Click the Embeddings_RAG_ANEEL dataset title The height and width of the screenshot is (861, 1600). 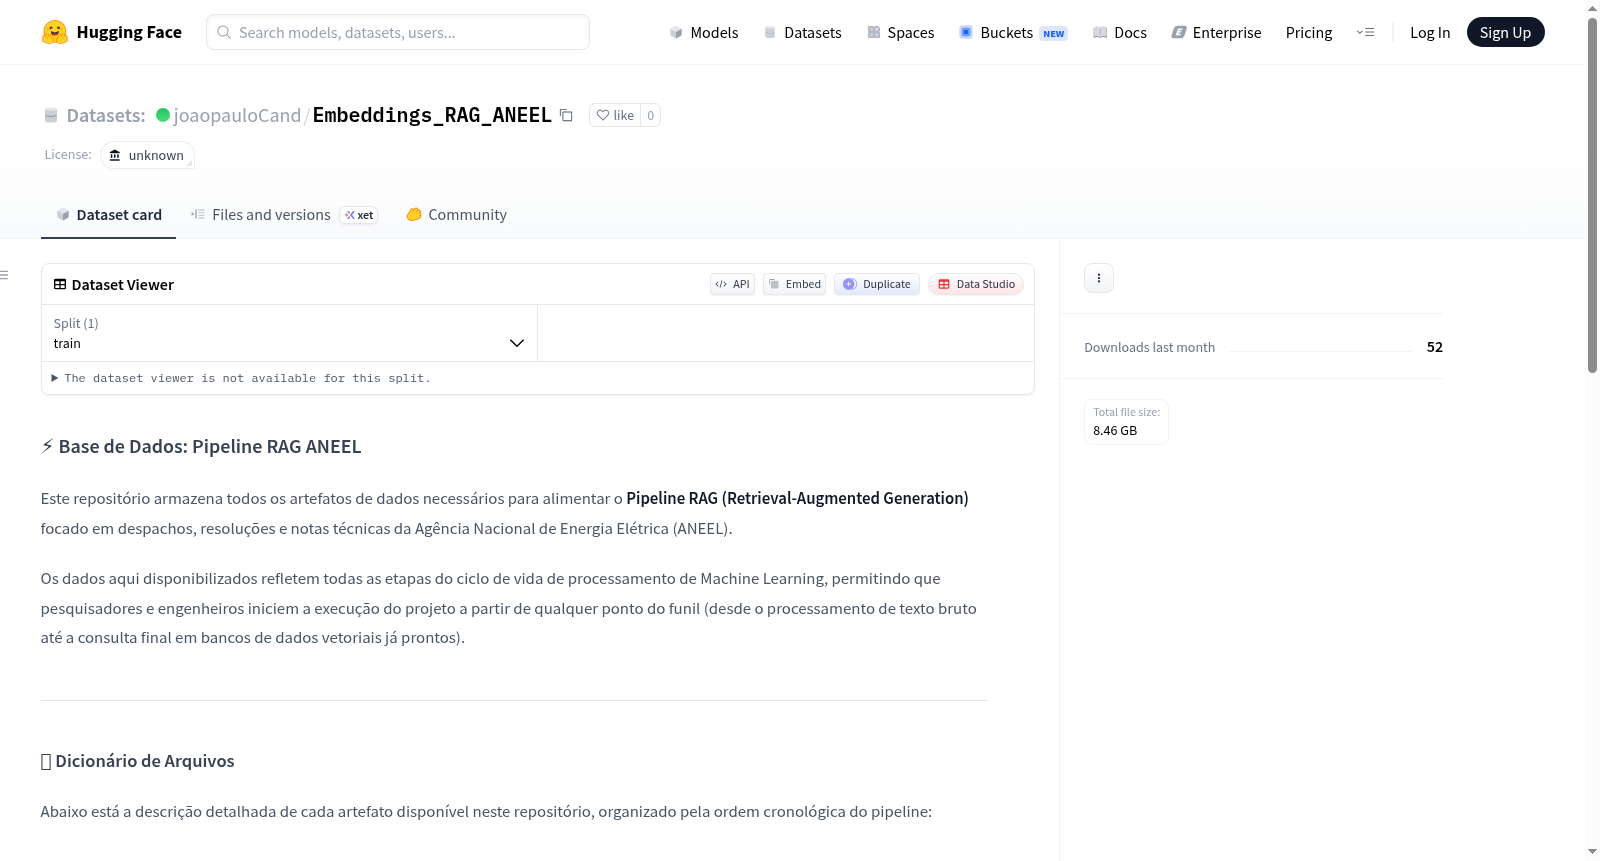[432, 115]
